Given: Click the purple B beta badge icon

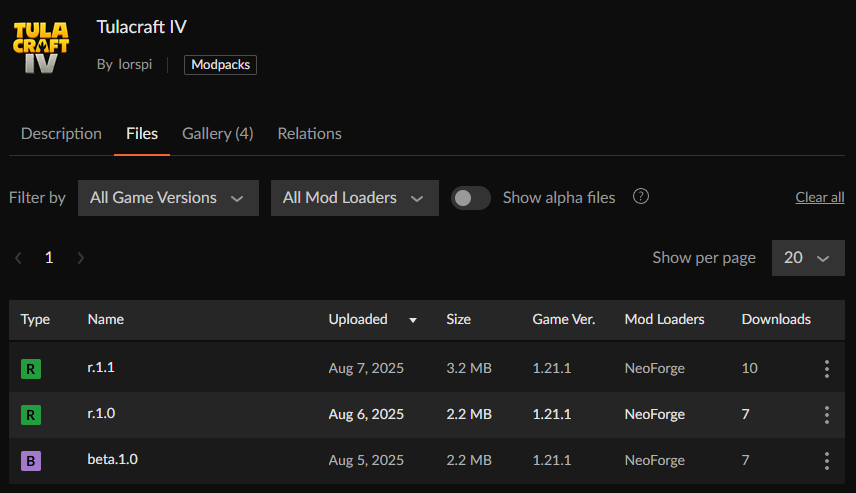Looking at the screenshot, I should [31, 461].
